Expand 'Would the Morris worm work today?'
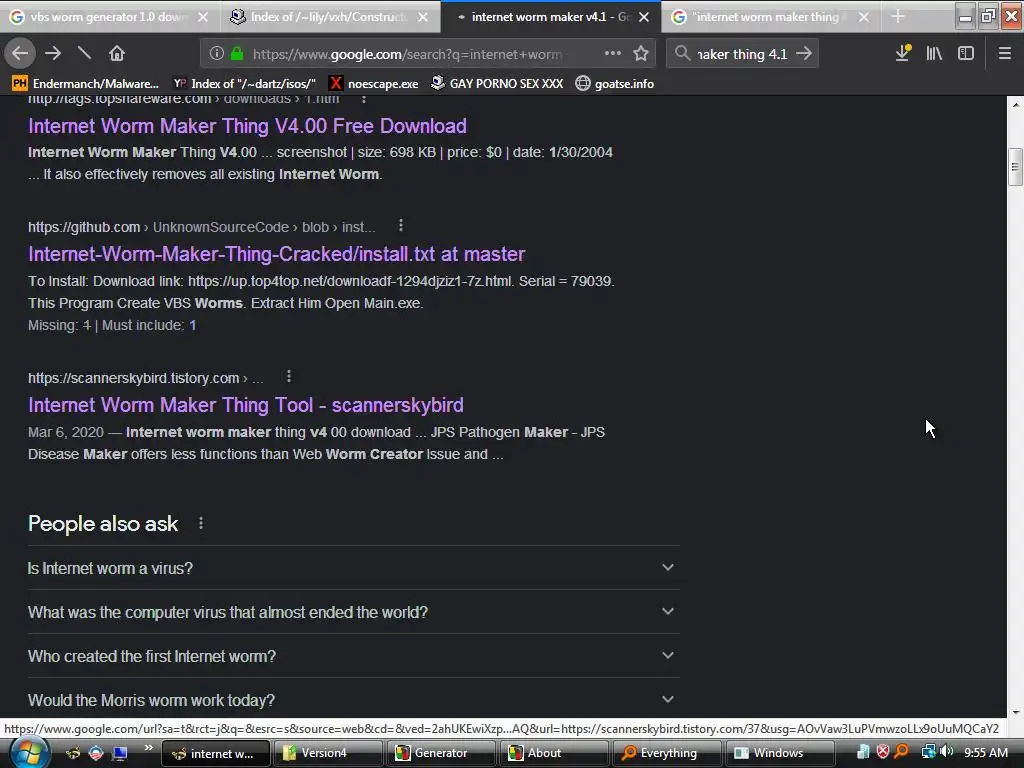The image size is (1024, 768). point(353,699)
